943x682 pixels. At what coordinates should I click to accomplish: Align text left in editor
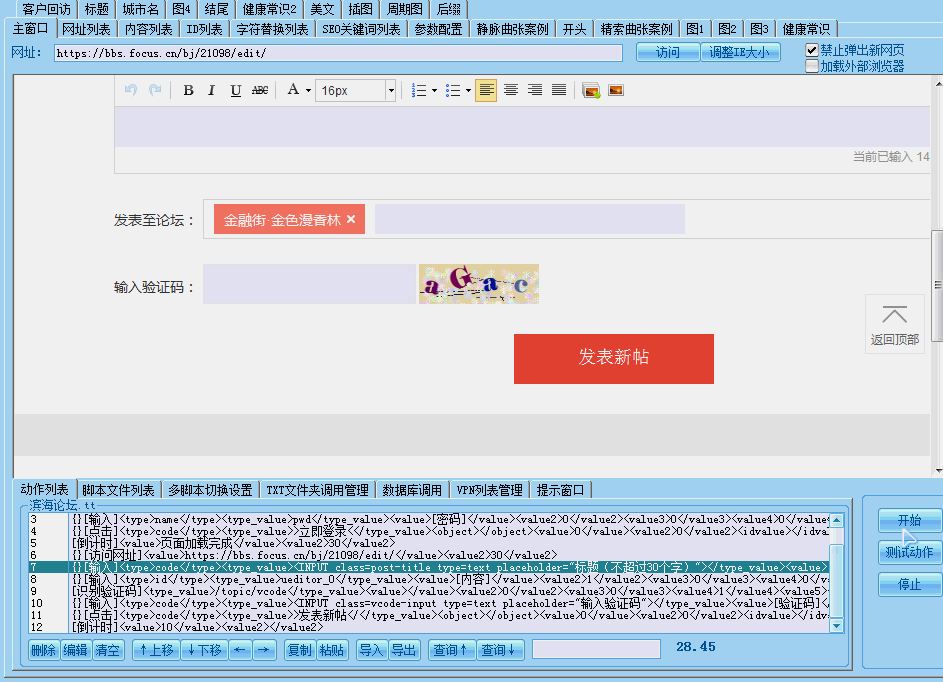click(x=486, y=90)
